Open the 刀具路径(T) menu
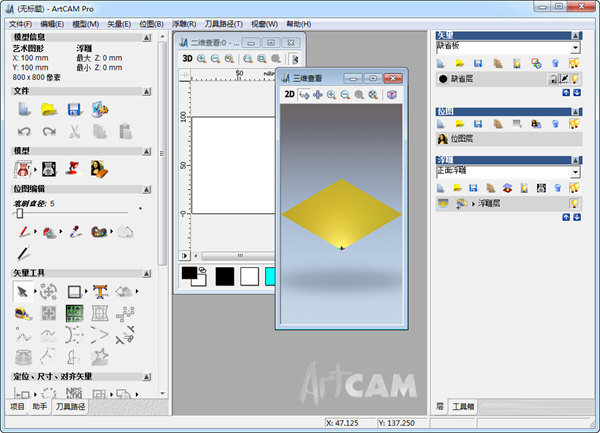Screen dimensions: 600x433 [x=223, y=24]
